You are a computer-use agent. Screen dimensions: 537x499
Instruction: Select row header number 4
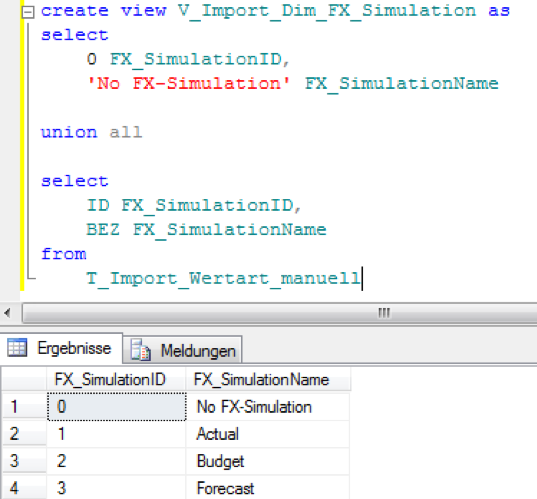tap(24, 487)
